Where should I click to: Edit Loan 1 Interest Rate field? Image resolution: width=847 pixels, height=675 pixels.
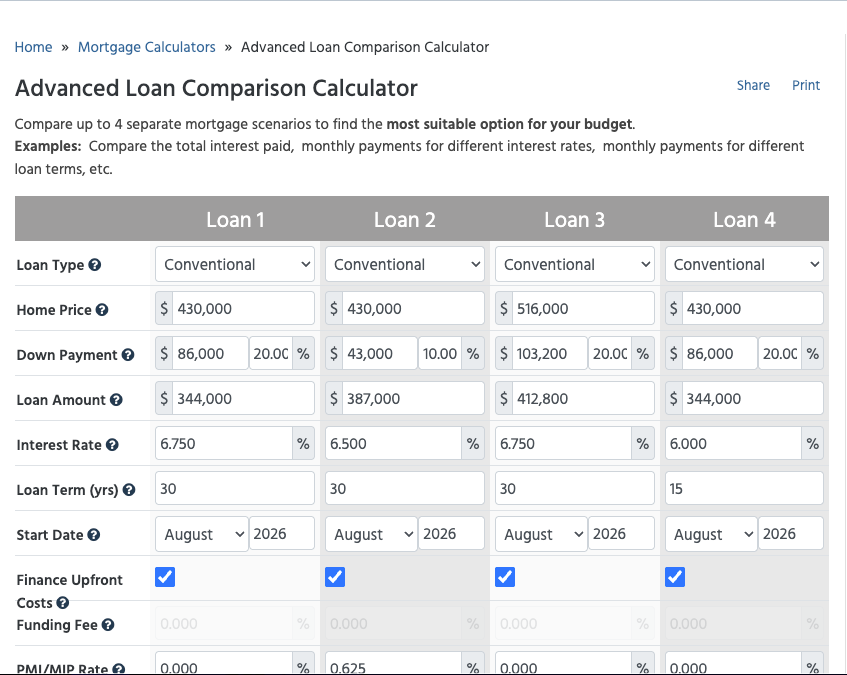pos(224,443)
